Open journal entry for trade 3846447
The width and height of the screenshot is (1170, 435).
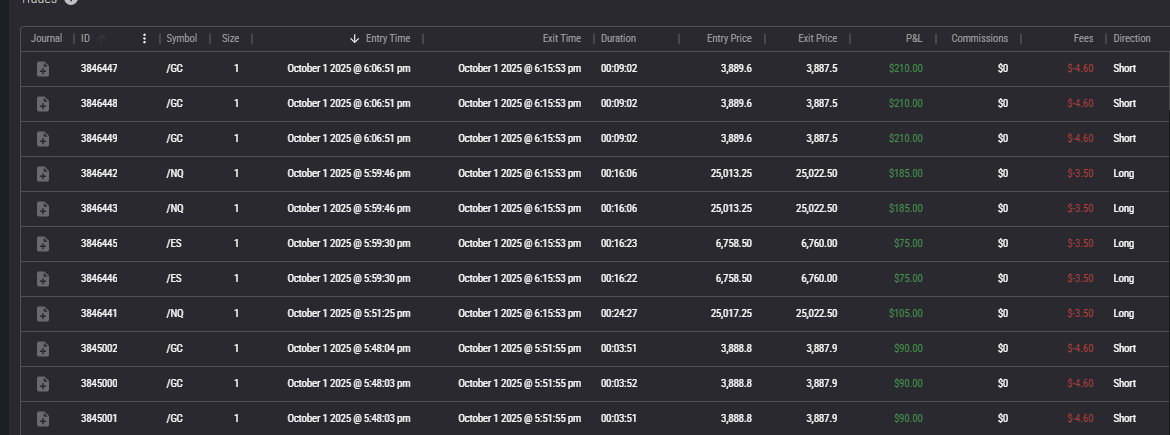tap(42, 69)
